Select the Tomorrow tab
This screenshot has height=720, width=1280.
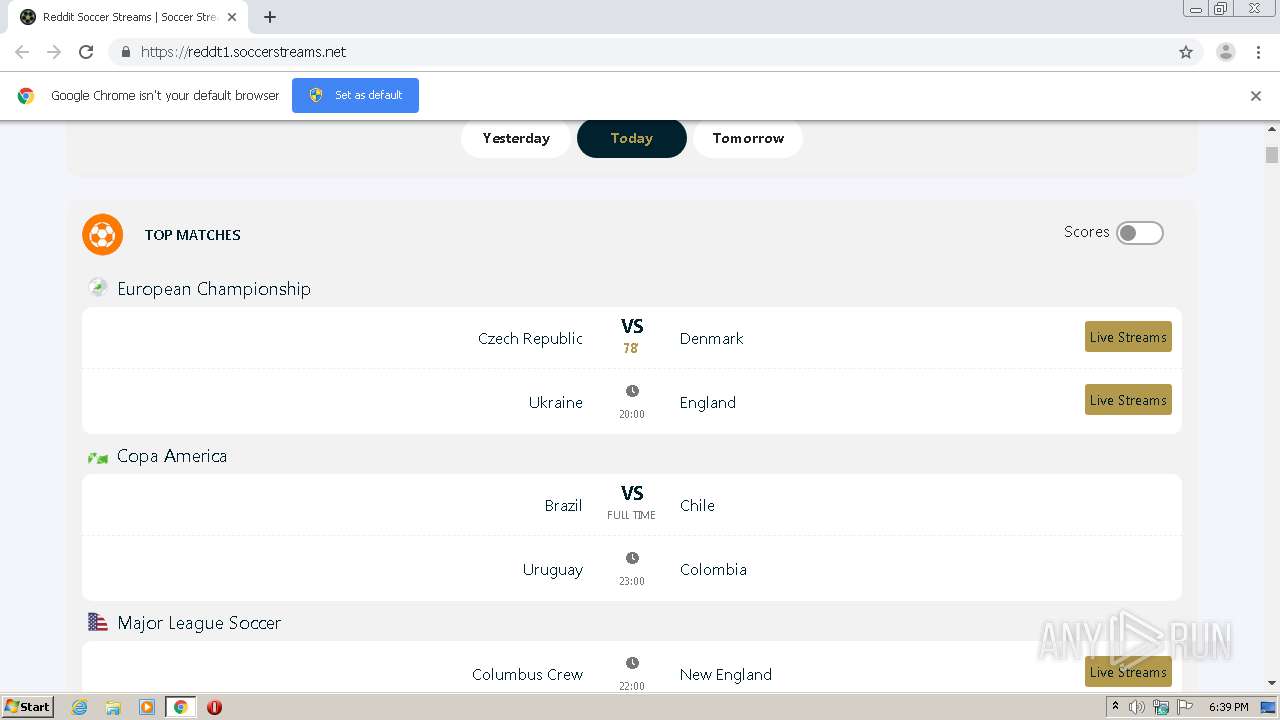[748, 139]
